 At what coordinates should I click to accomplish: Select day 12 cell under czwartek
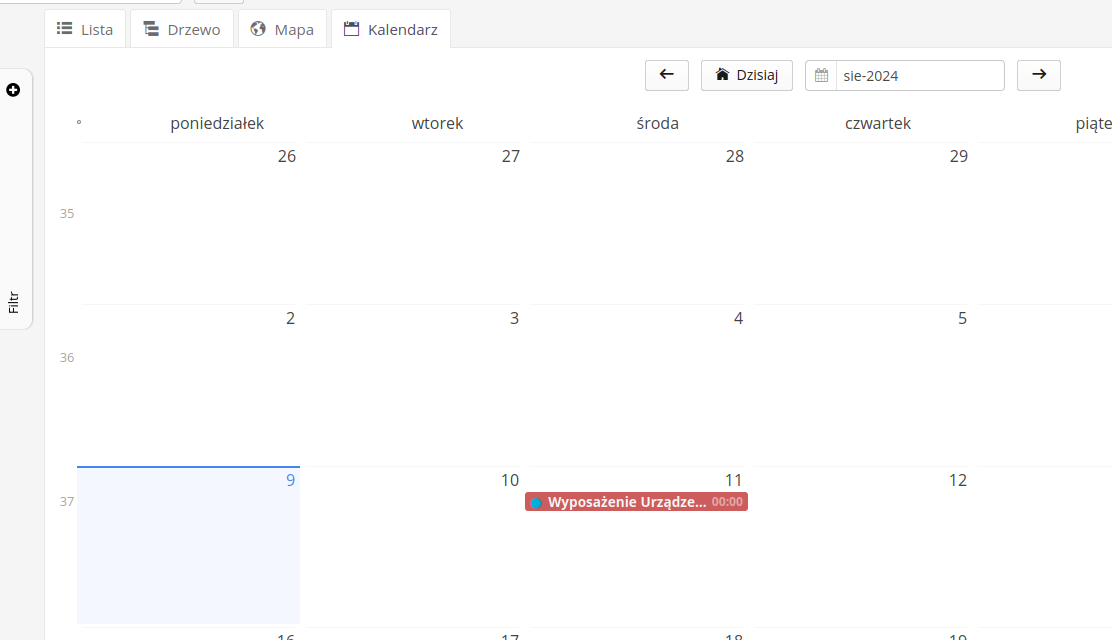[866, 550]
